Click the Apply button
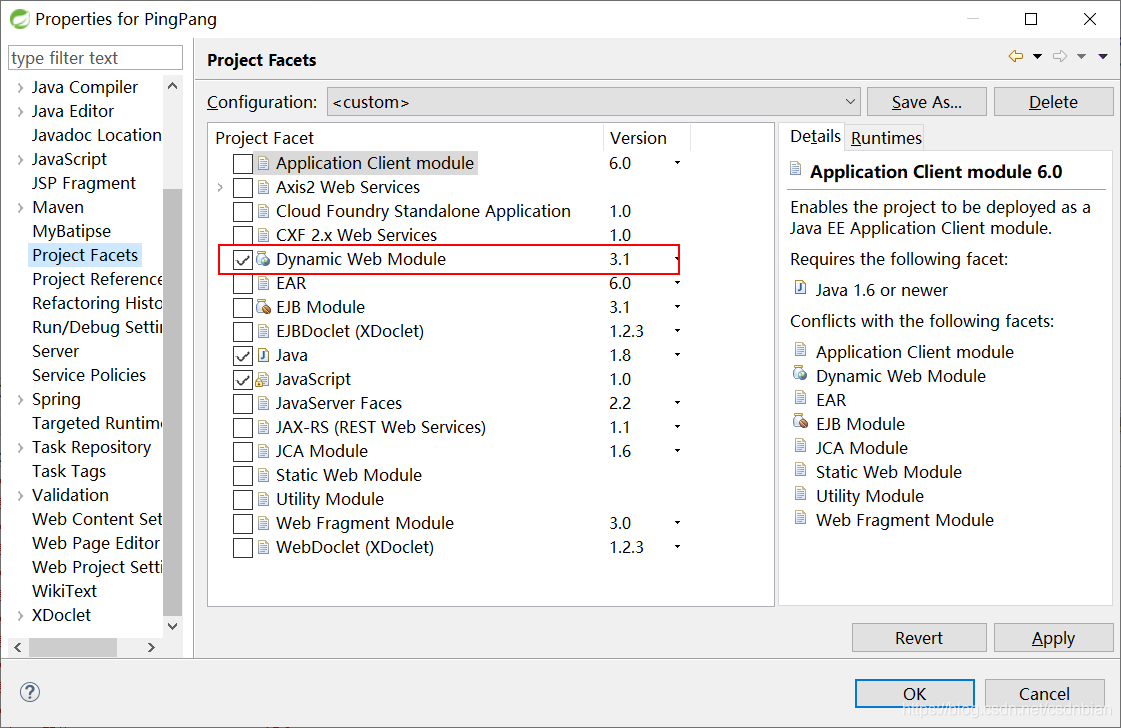Screen dimensions: 1121x728 click(1053, 637)
